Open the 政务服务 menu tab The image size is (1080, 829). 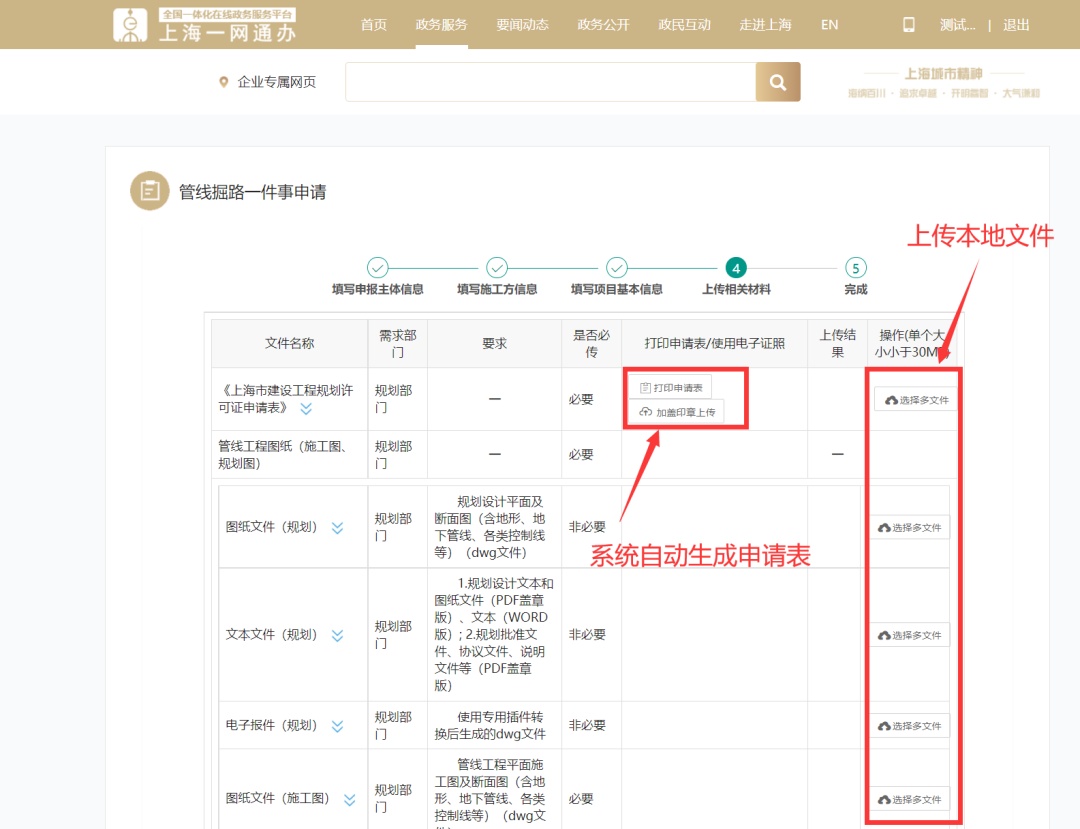441,25
